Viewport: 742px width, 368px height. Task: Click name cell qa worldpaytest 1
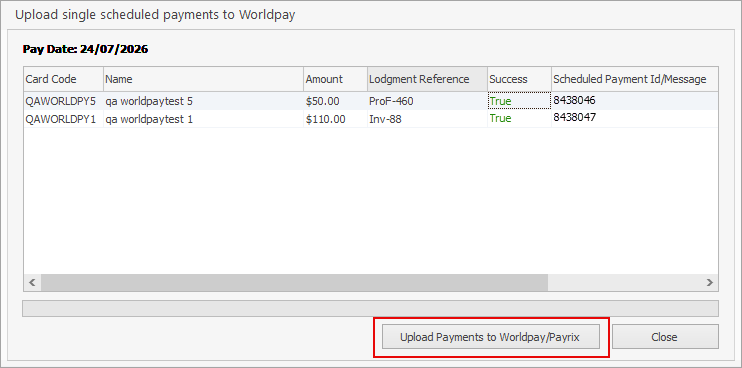point(203,119)
